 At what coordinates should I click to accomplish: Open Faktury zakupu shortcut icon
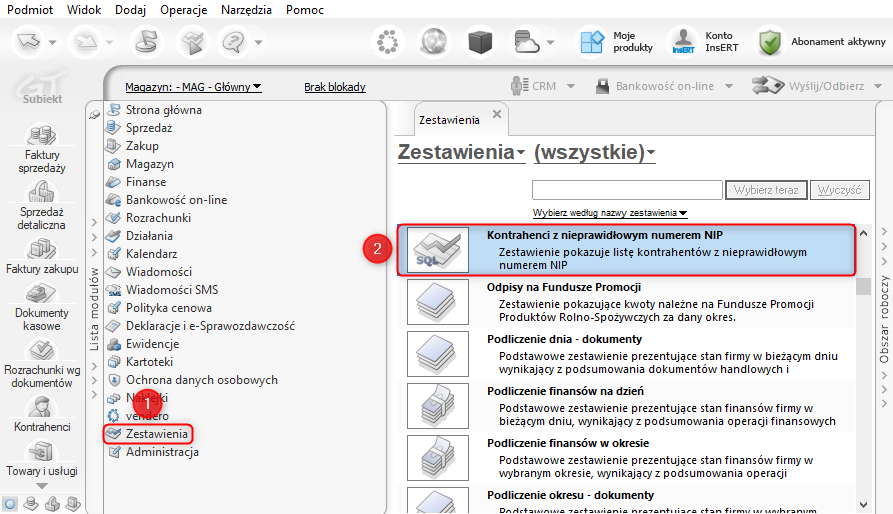42,249
